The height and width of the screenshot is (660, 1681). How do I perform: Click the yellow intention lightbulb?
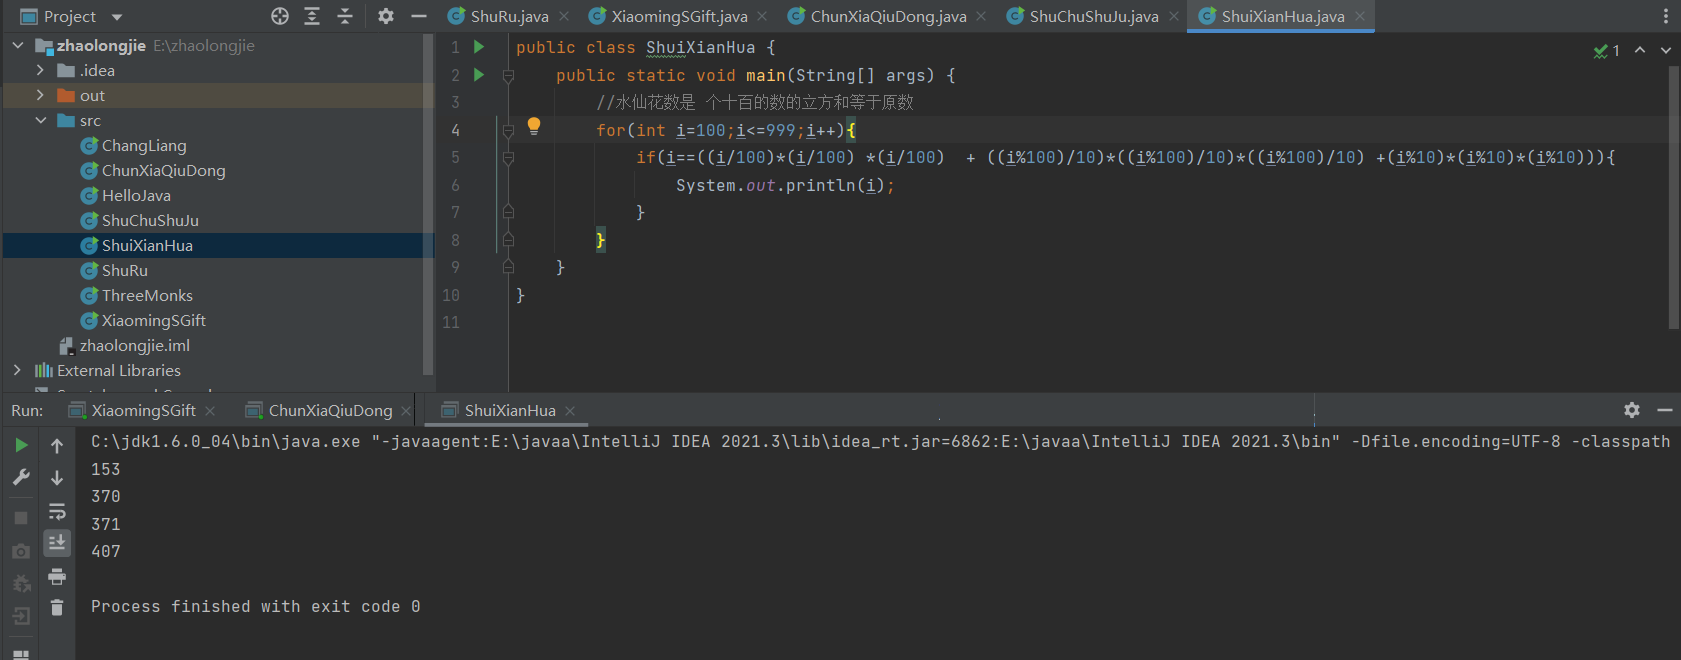coord(534,126)
